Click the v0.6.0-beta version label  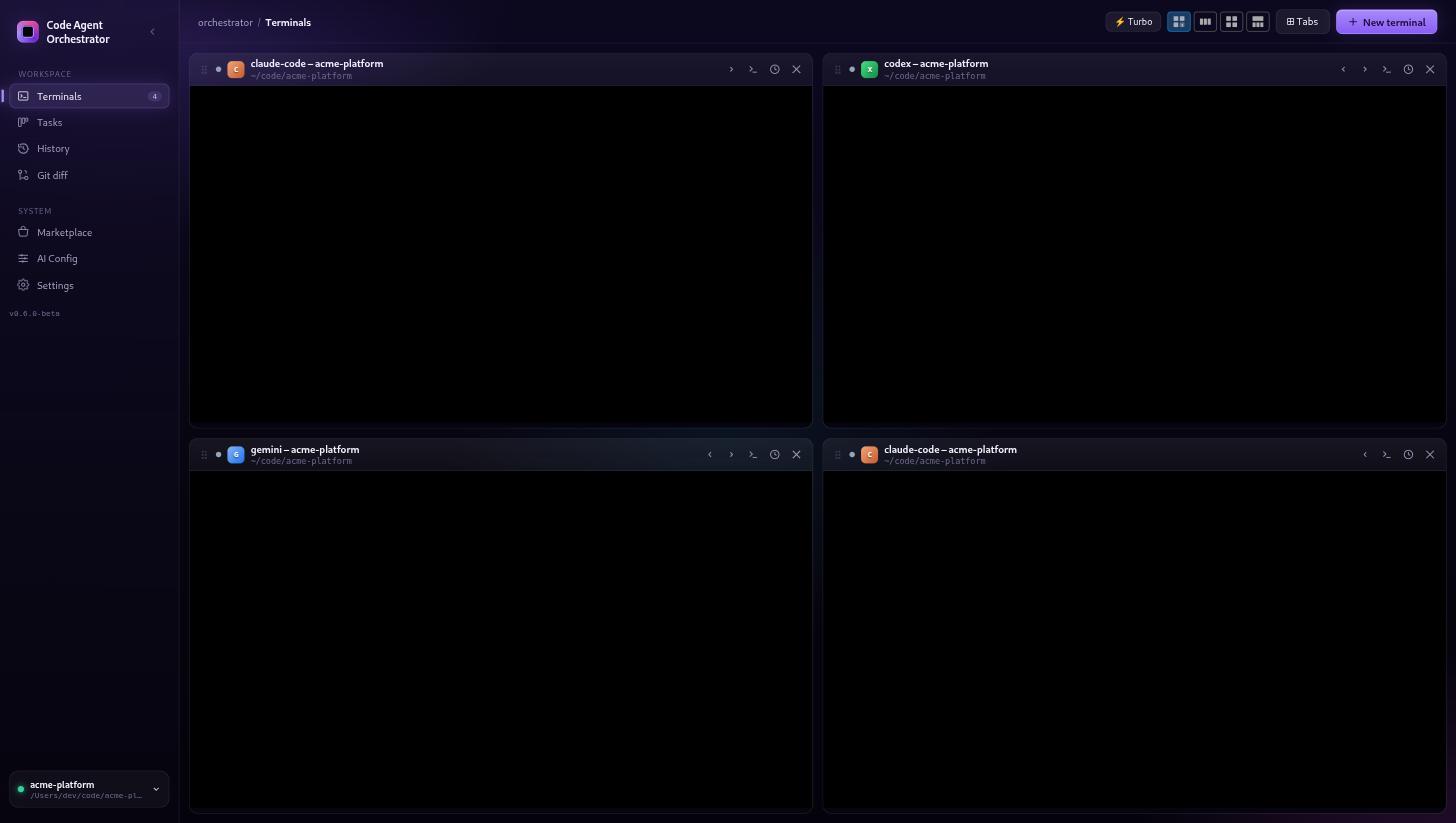[35, 314]
